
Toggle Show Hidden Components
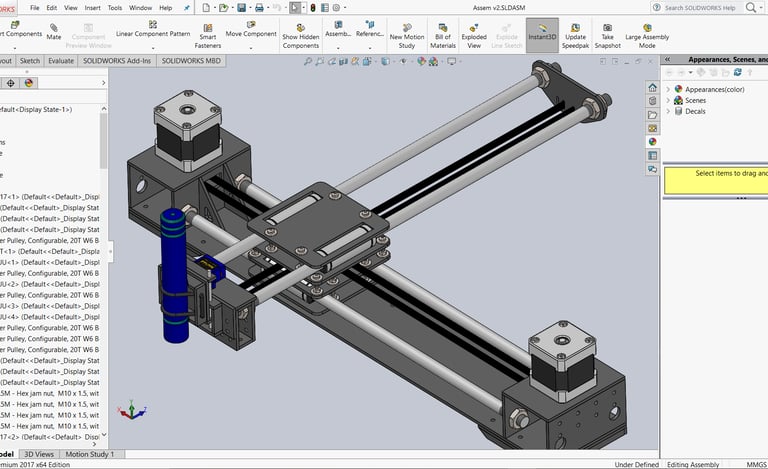[x=301, y=36]
